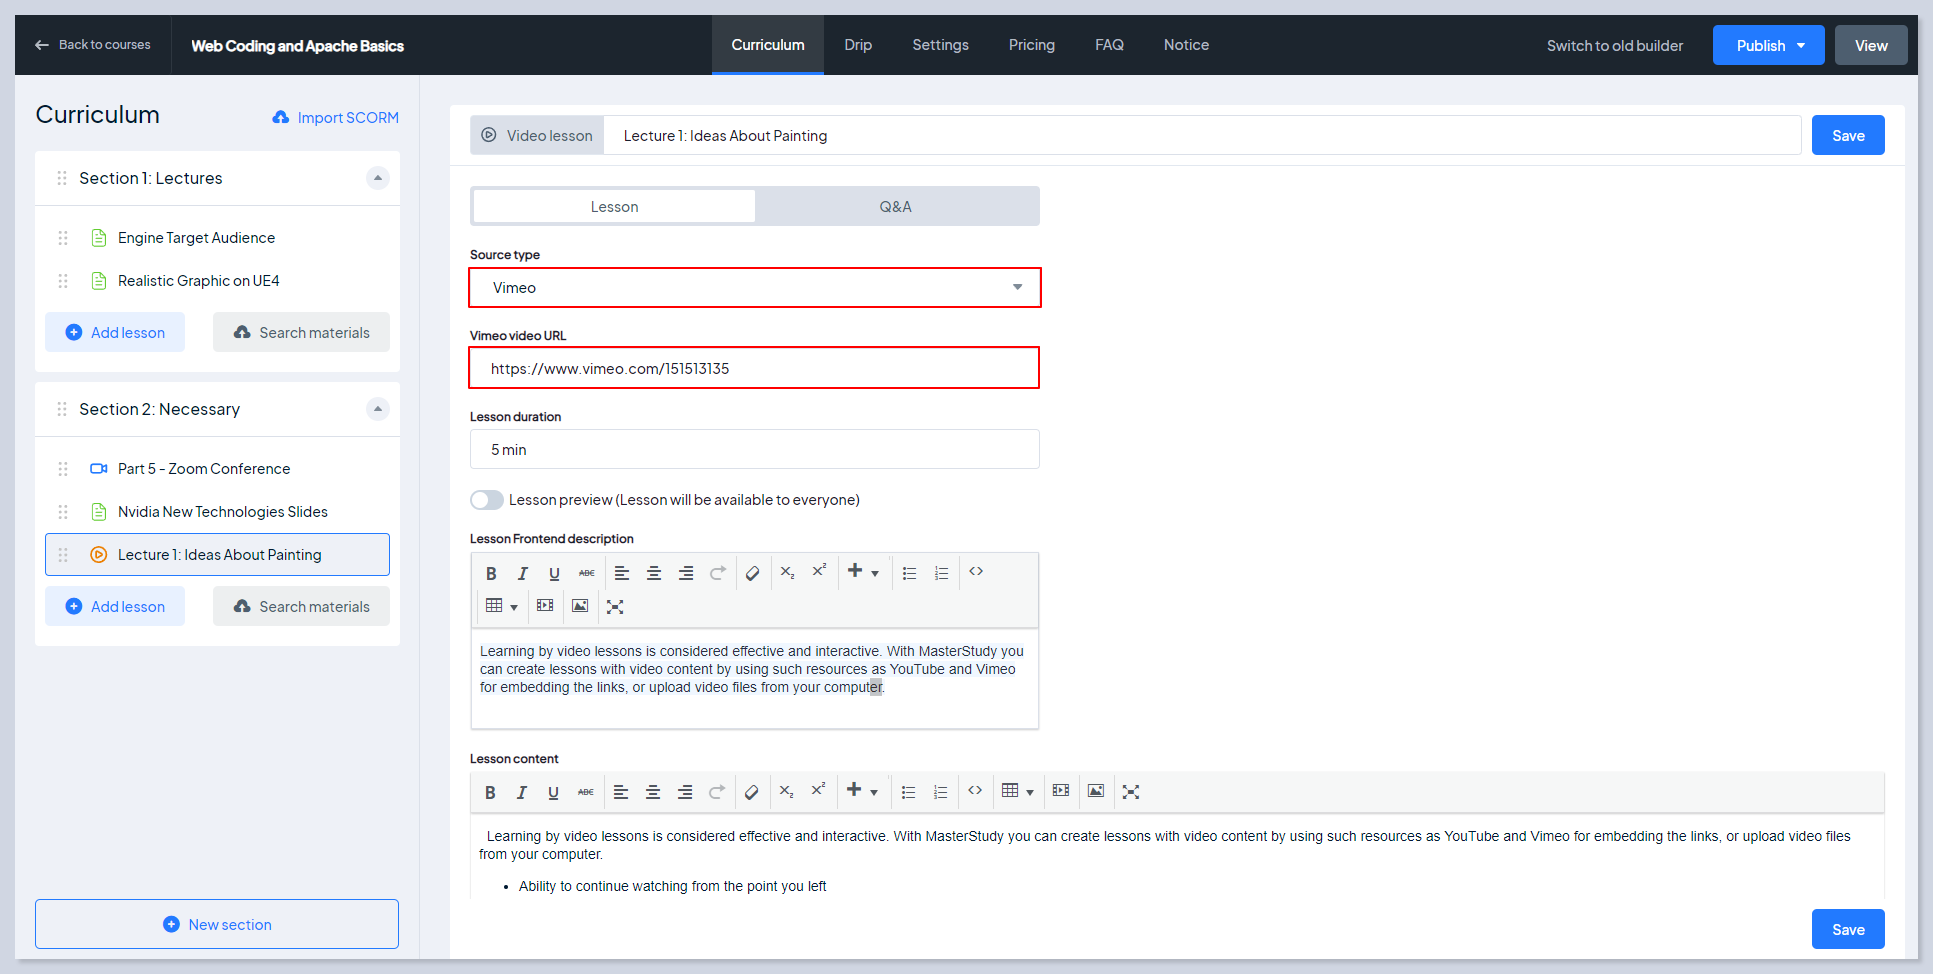Click redo in Frontend description toolbar

[x=718, y=573]
